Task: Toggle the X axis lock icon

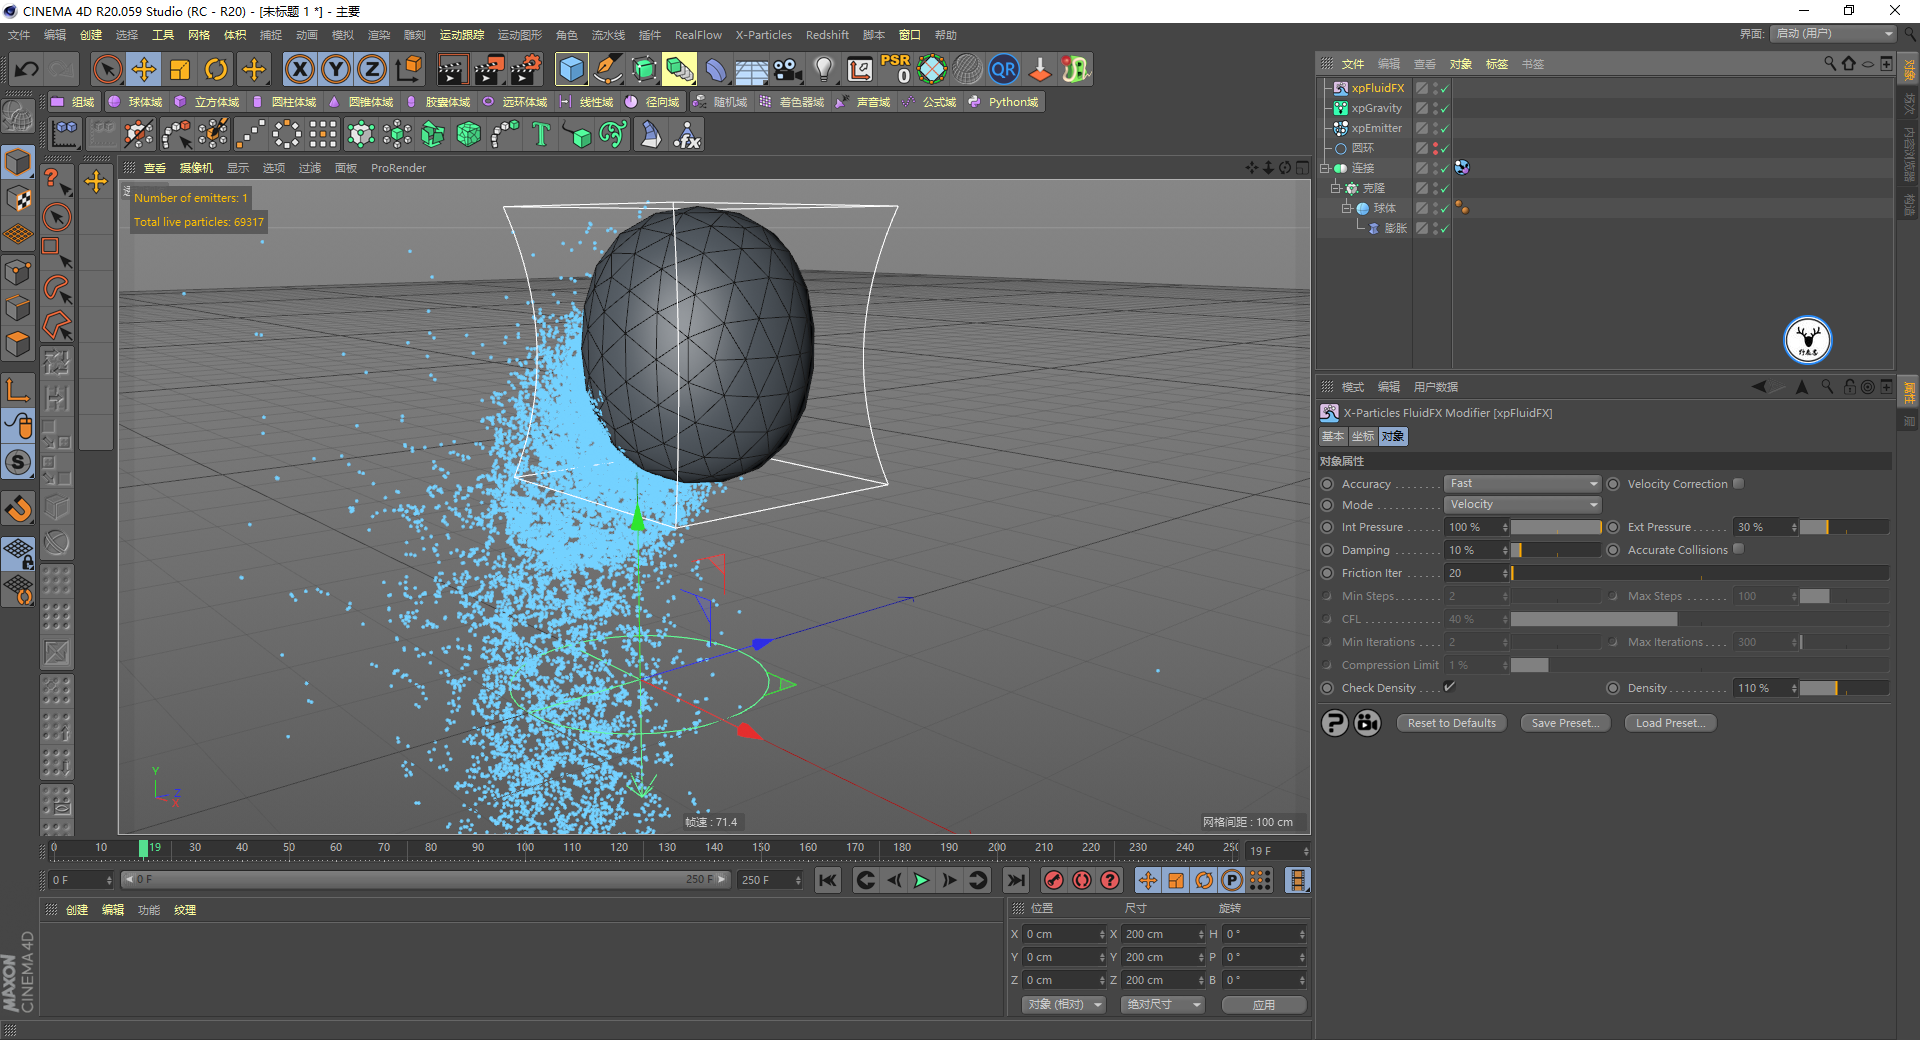Action: point(299,69)
